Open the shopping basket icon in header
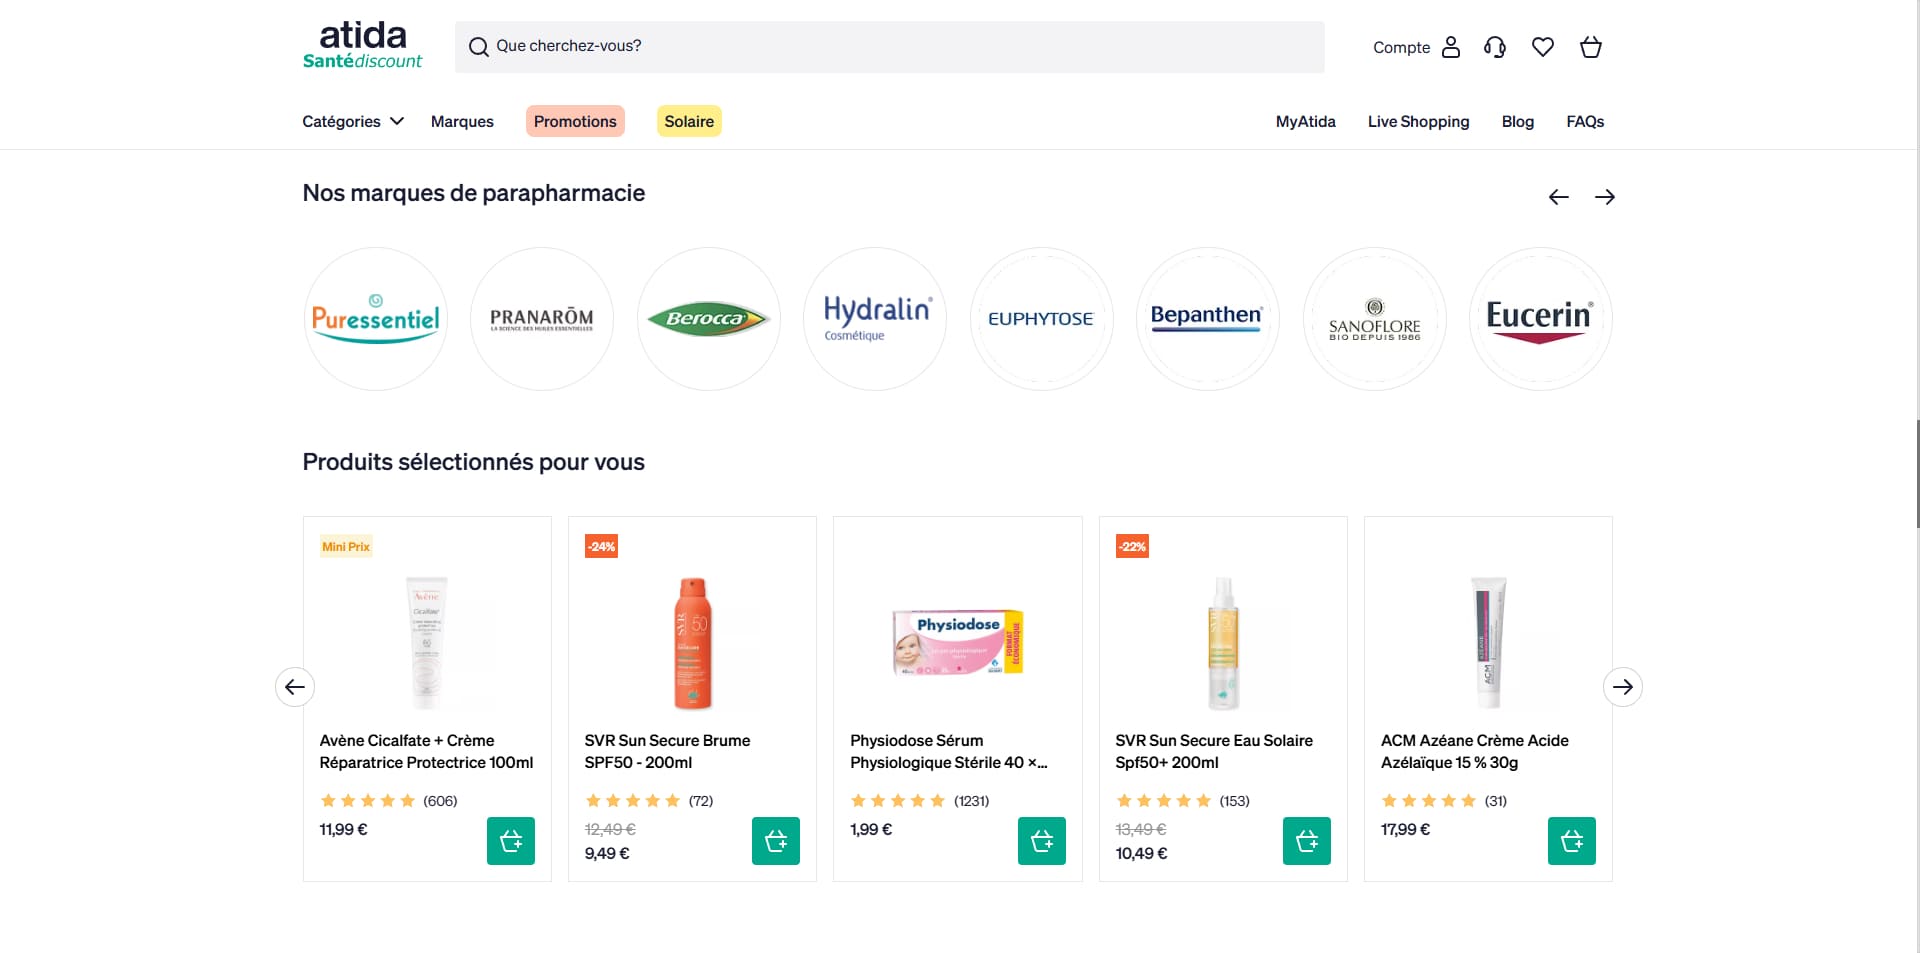The image size is (1920, 953). [x=1591, y=47]
